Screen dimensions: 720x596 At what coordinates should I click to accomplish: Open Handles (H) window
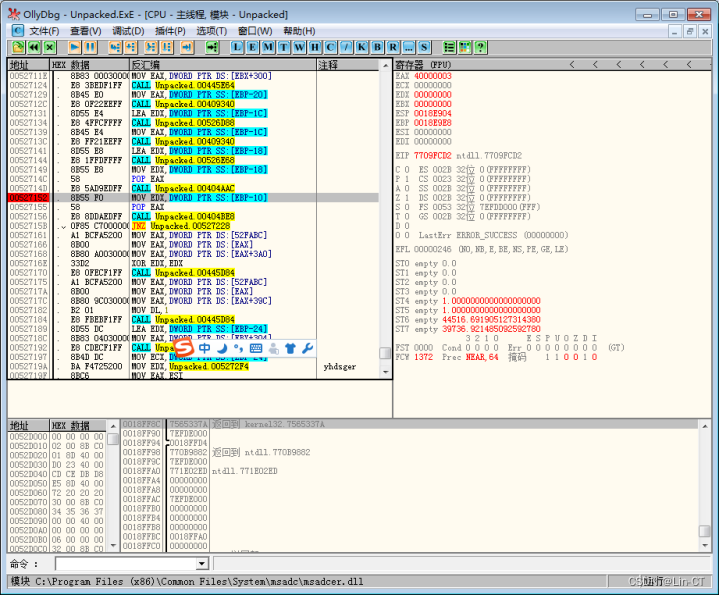coord(315,47)
